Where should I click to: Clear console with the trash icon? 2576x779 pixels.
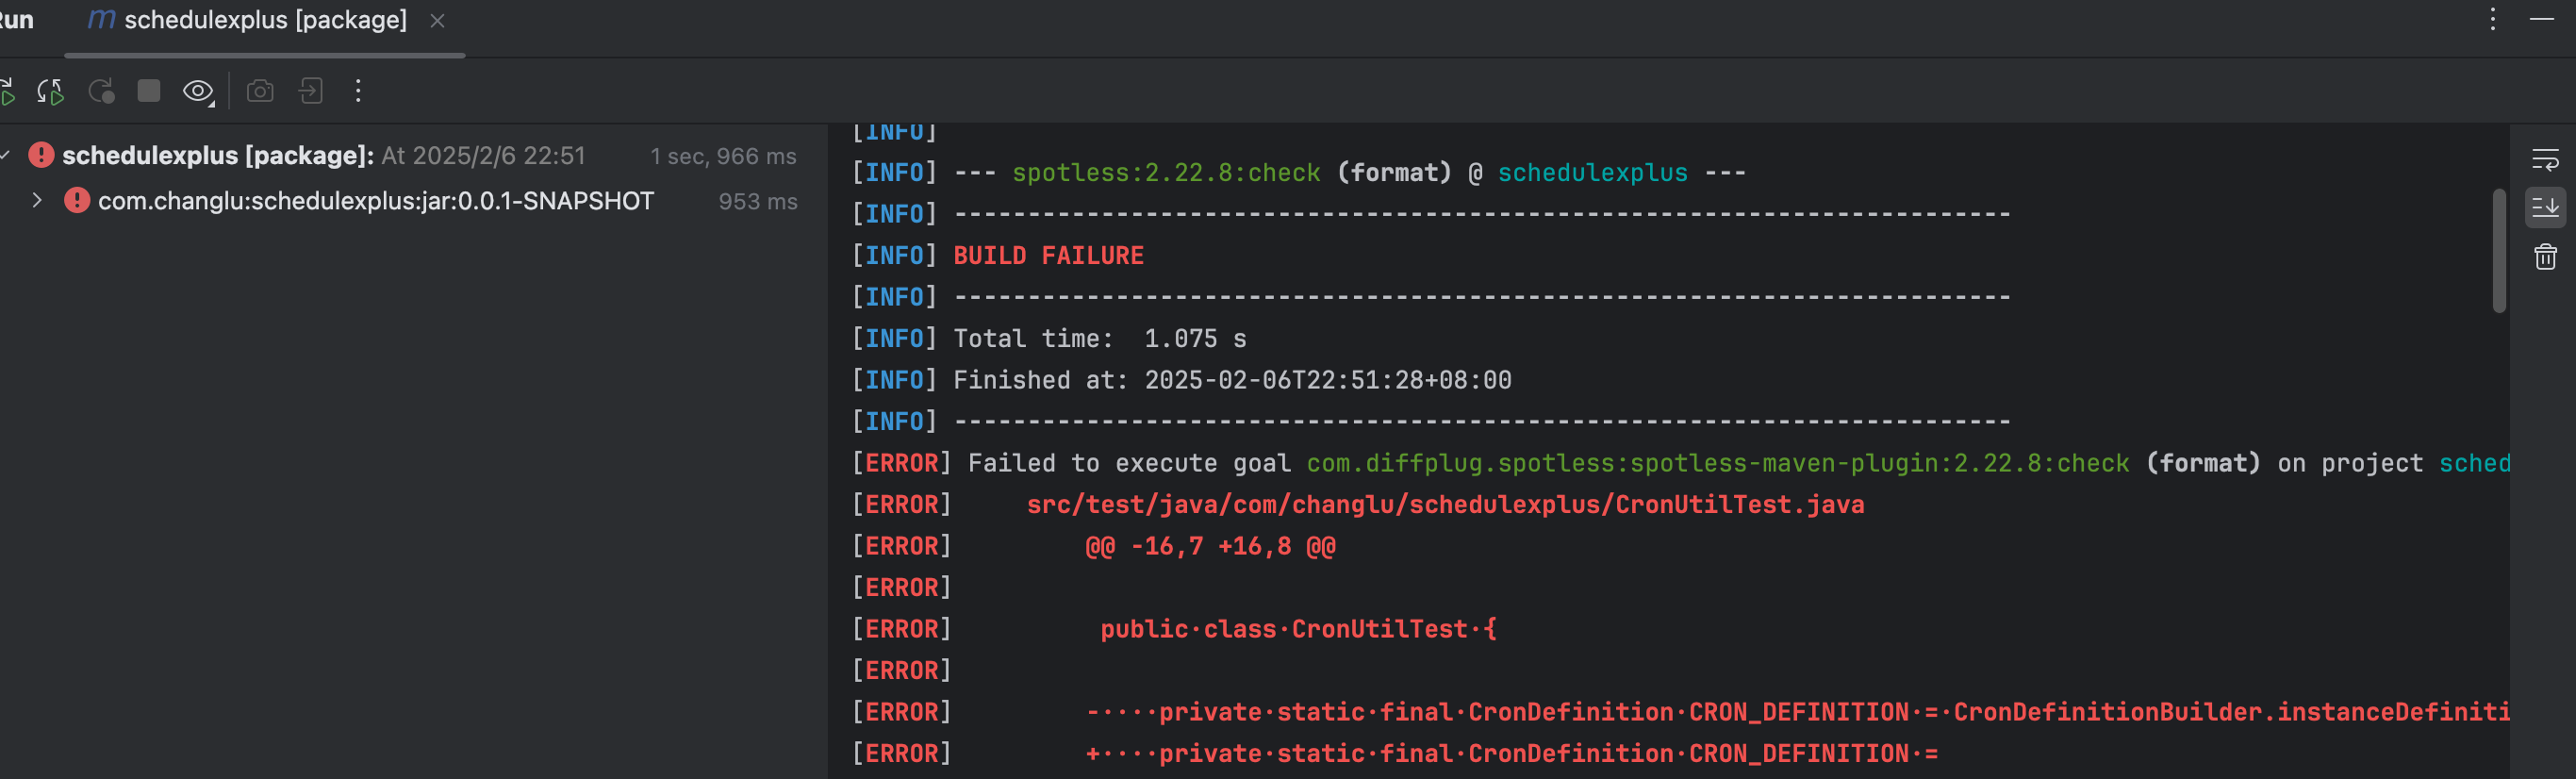(2545, 257)
